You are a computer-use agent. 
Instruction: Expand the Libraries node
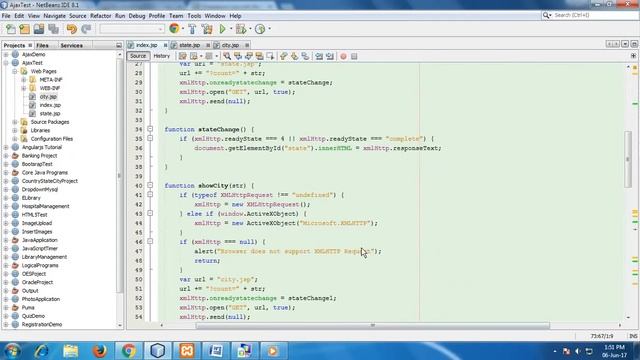(15, 130)
